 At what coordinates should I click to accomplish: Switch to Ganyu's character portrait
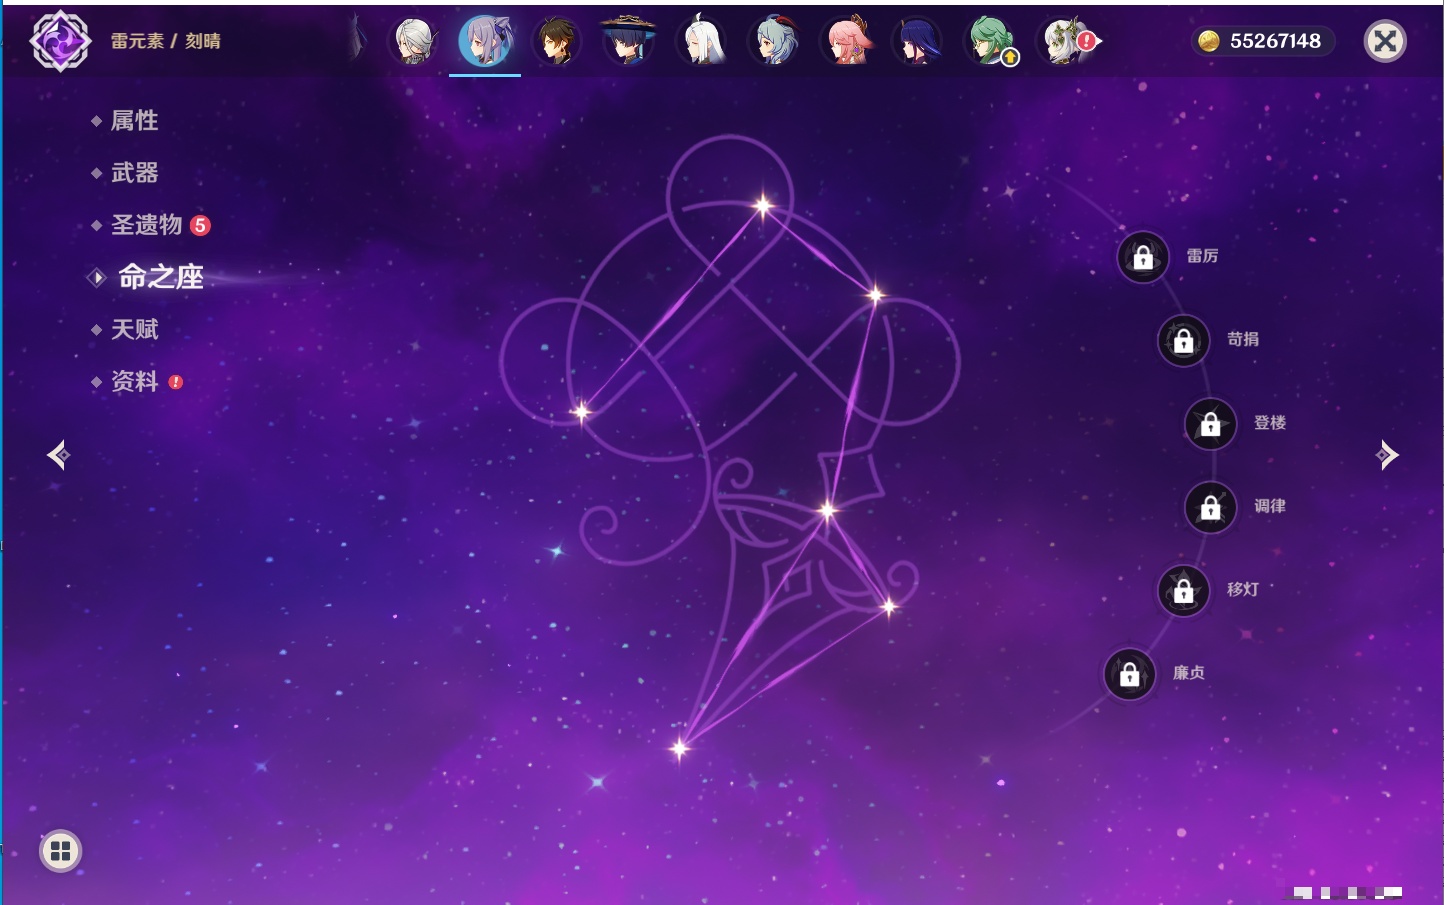pyautogui.click(x=775, y=41)
